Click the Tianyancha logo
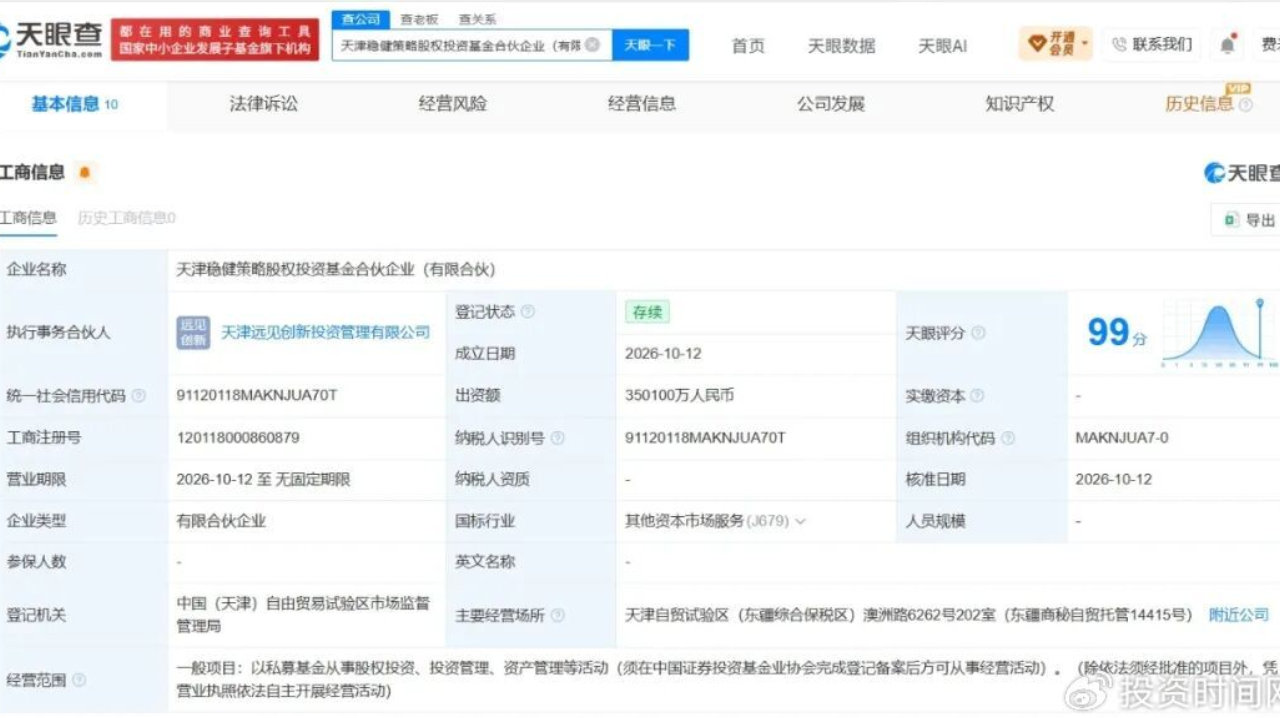Image resolution: width=1280 pixels, height=718 pixels. tap(51, 38)
